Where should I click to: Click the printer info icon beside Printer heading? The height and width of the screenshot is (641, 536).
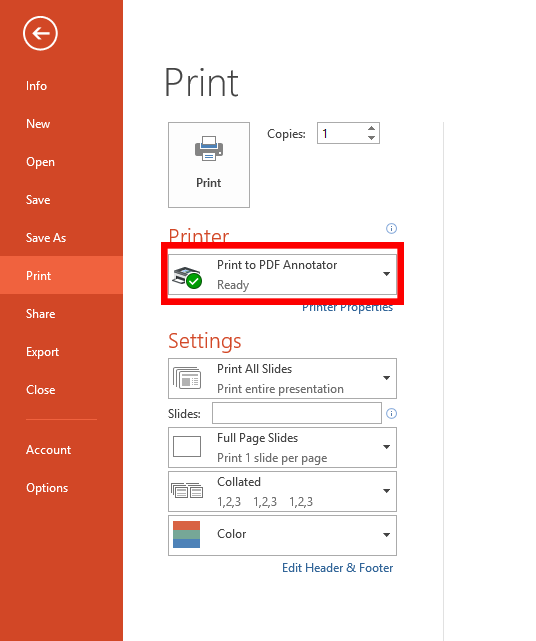coord(391,229)
